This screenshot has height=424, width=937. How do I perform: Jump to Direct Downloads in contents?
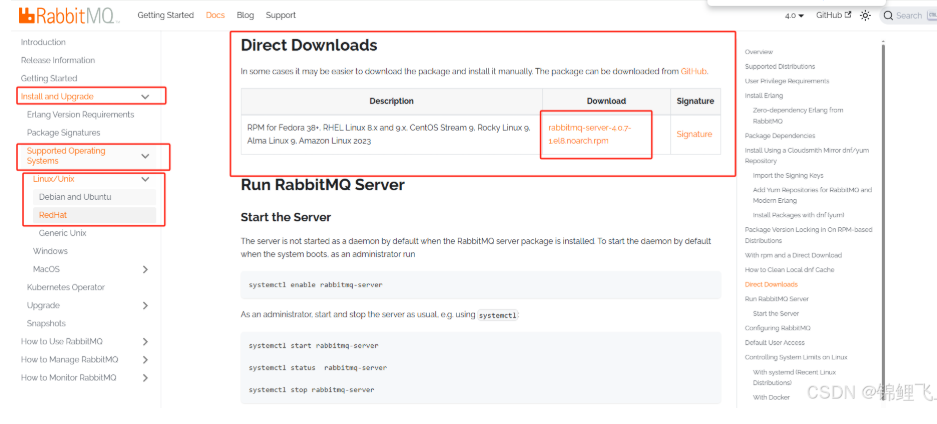pos(771,284)
